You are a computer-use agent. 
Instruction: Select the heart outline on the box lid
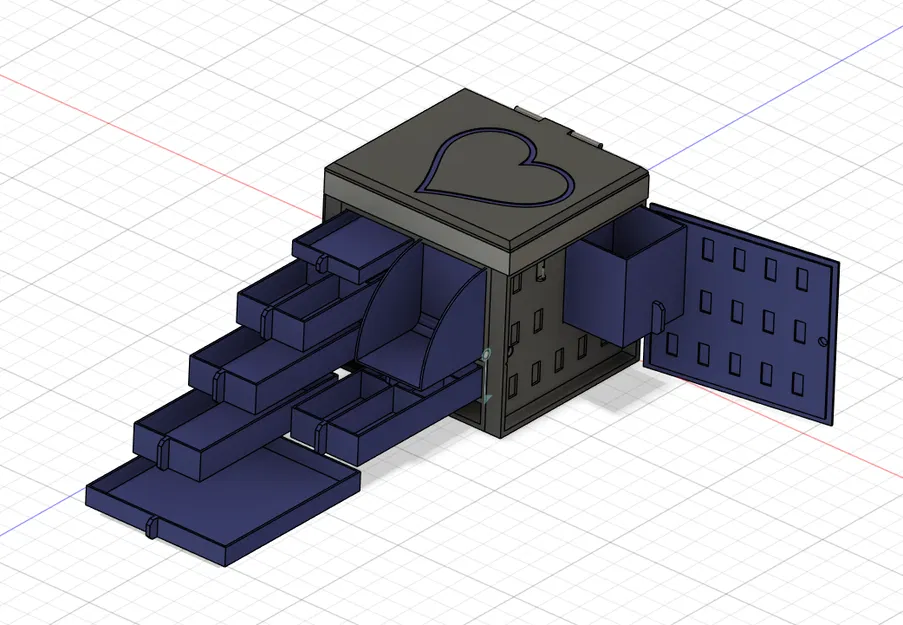point(494,165)
